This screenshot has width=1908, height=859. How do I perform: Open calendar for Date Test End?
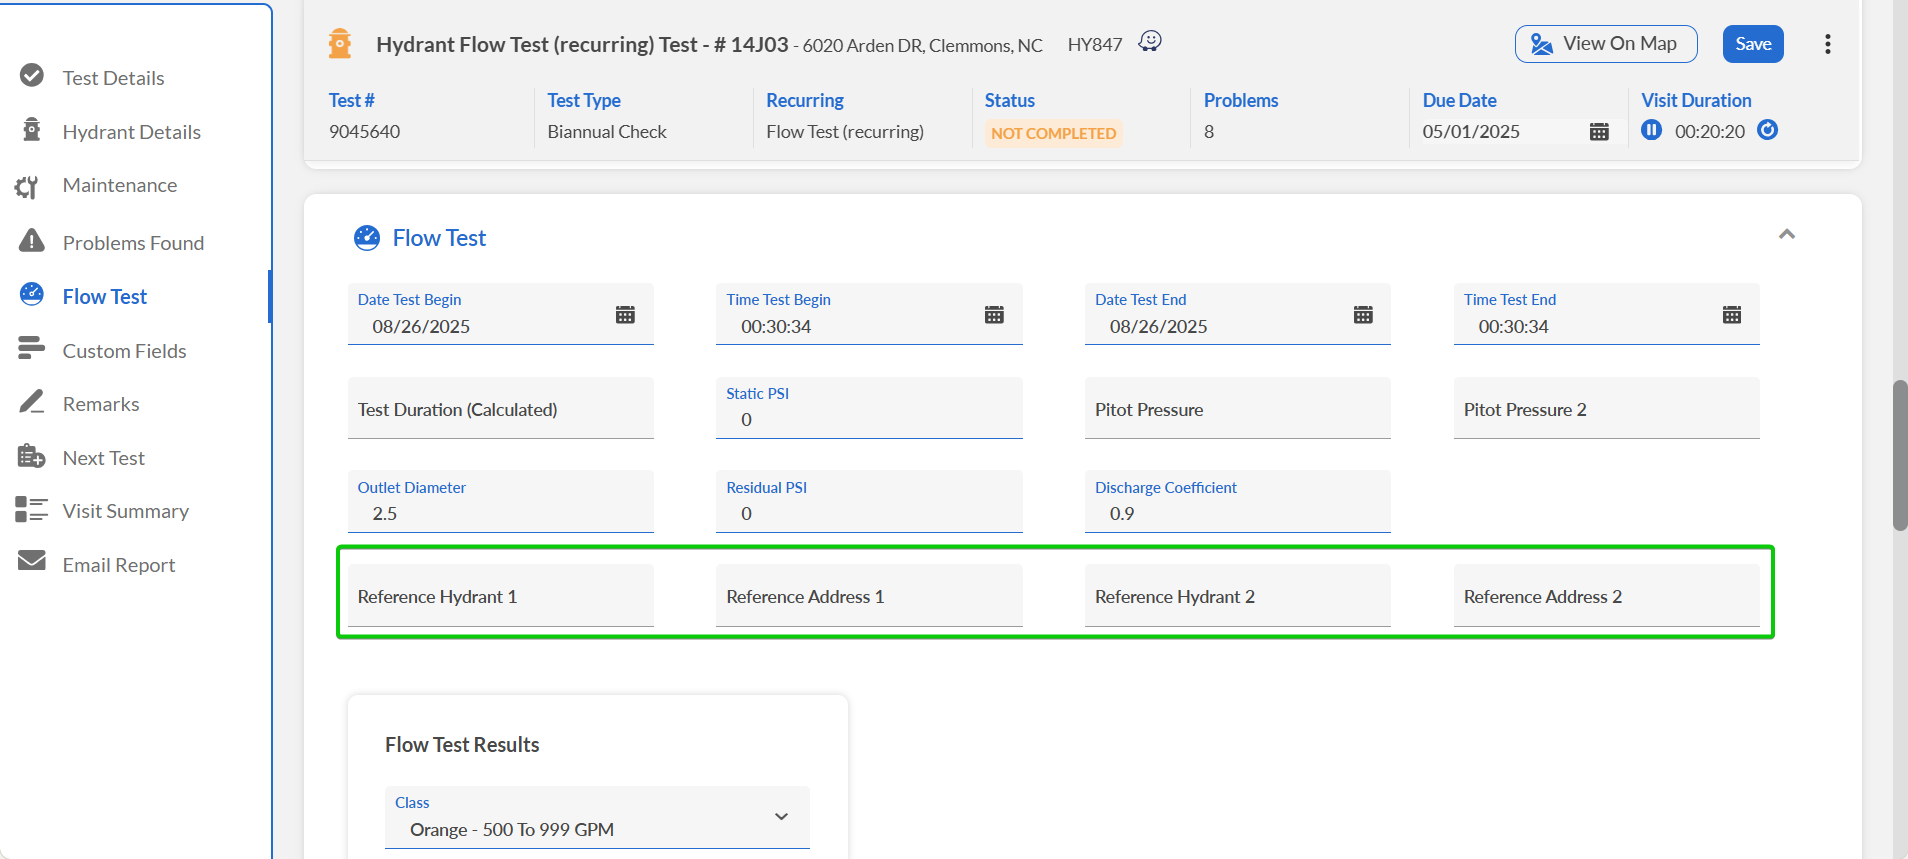(x=1362, y=315)
